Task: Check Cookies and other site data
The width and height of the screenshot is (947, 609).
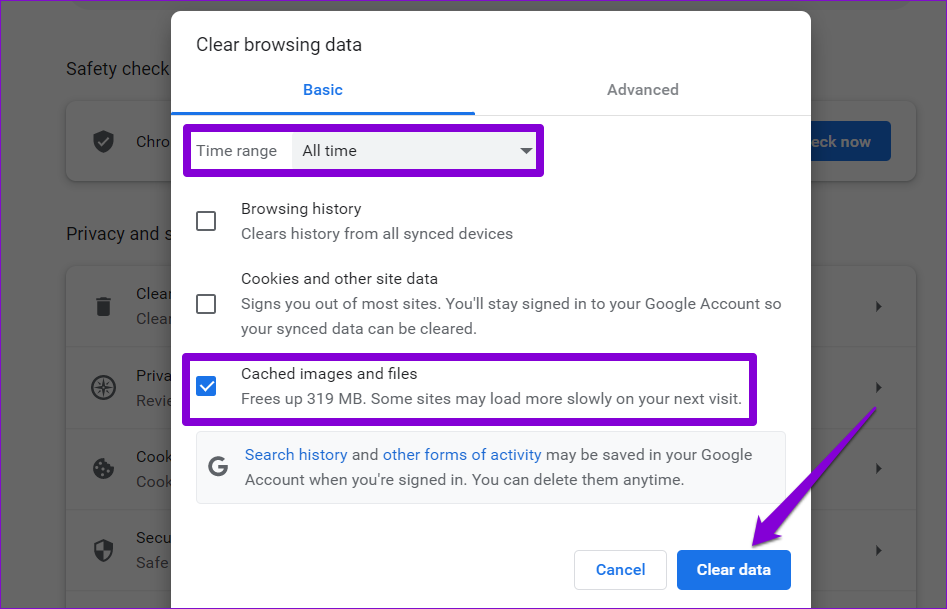Action: [x=206, y=303]
